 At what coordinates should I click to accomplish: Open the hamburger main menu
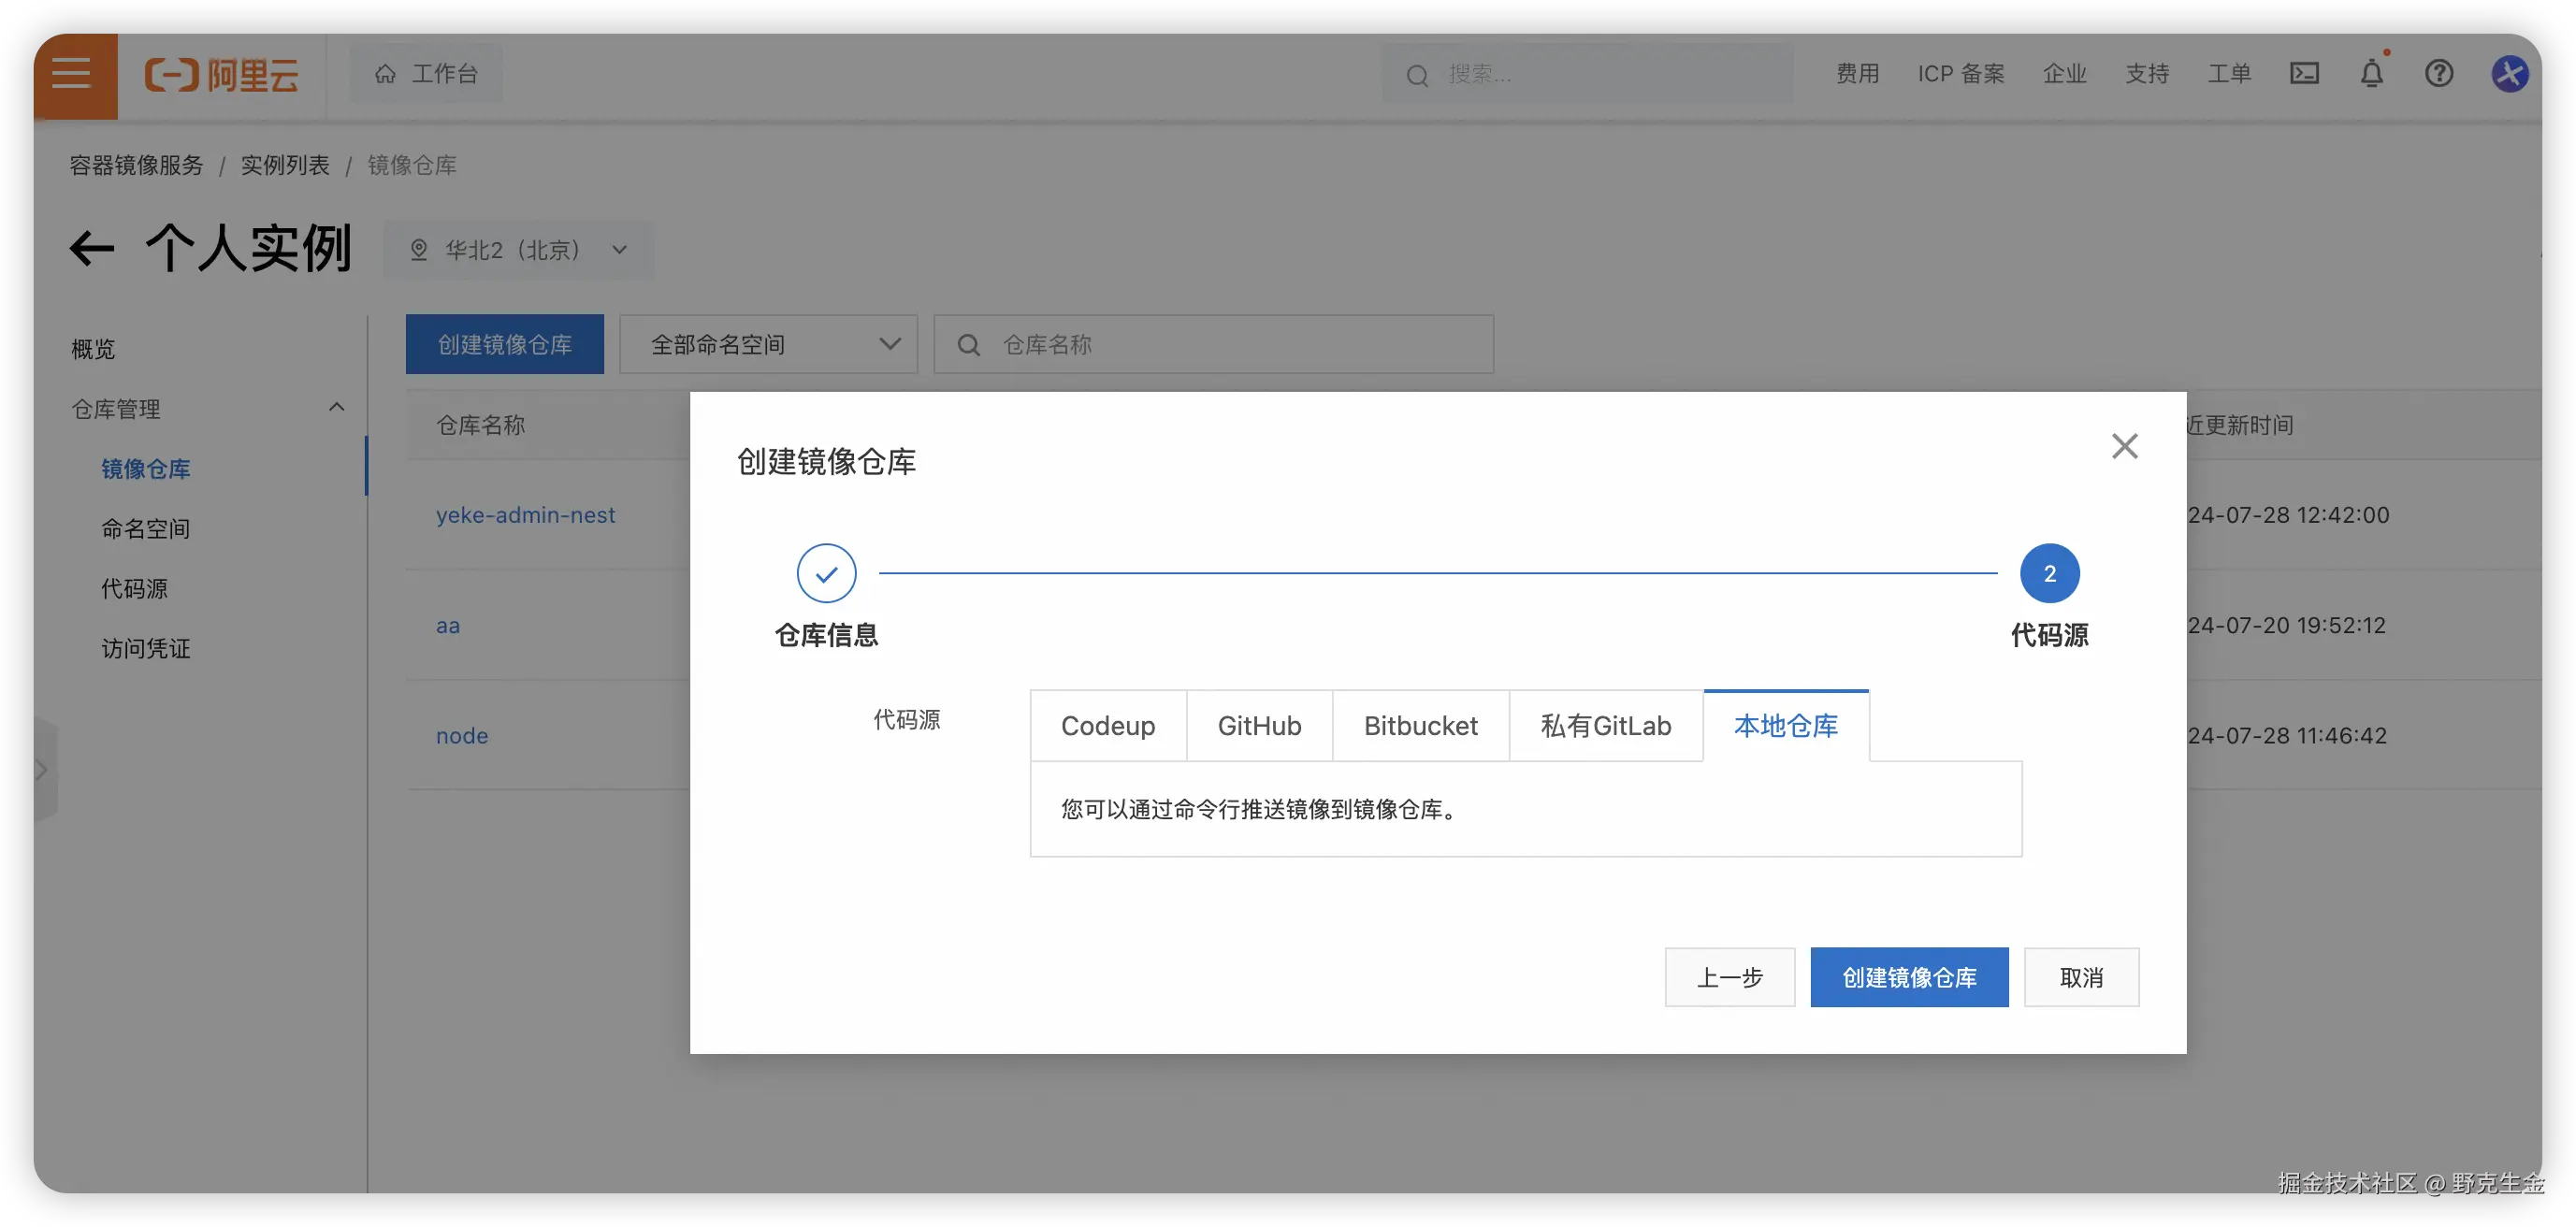click(x=72, y=74)
